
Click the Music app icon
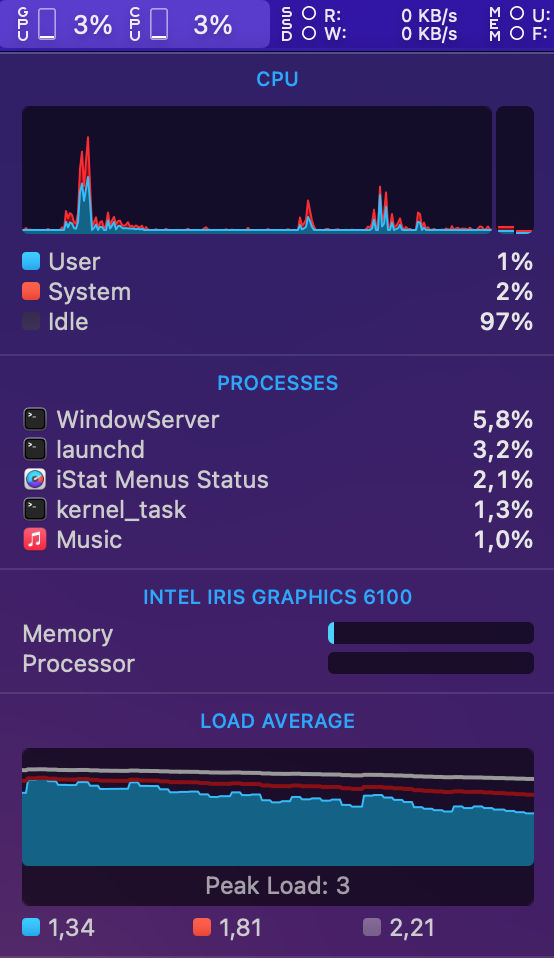tap(35, 539)
